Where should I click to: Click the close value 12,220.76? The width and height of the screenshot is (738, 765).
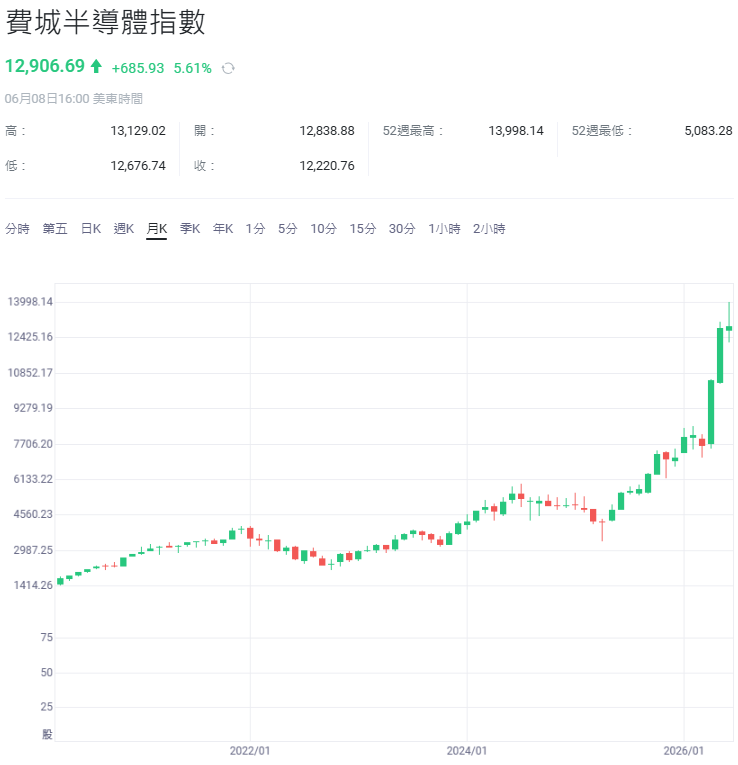point(327,166)
